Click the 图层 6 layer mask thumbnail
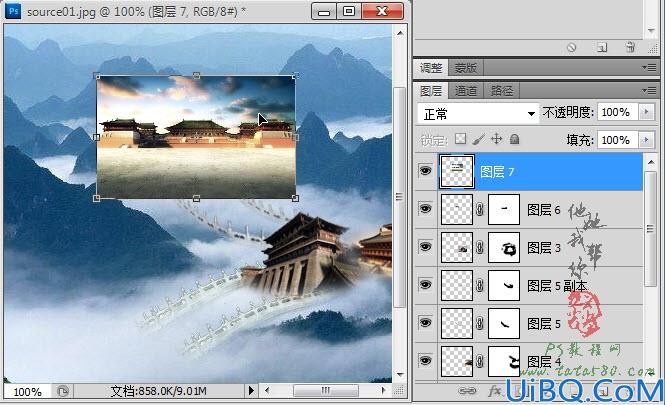This screenshot has width=665, height=405. click(x=504, y=209)
